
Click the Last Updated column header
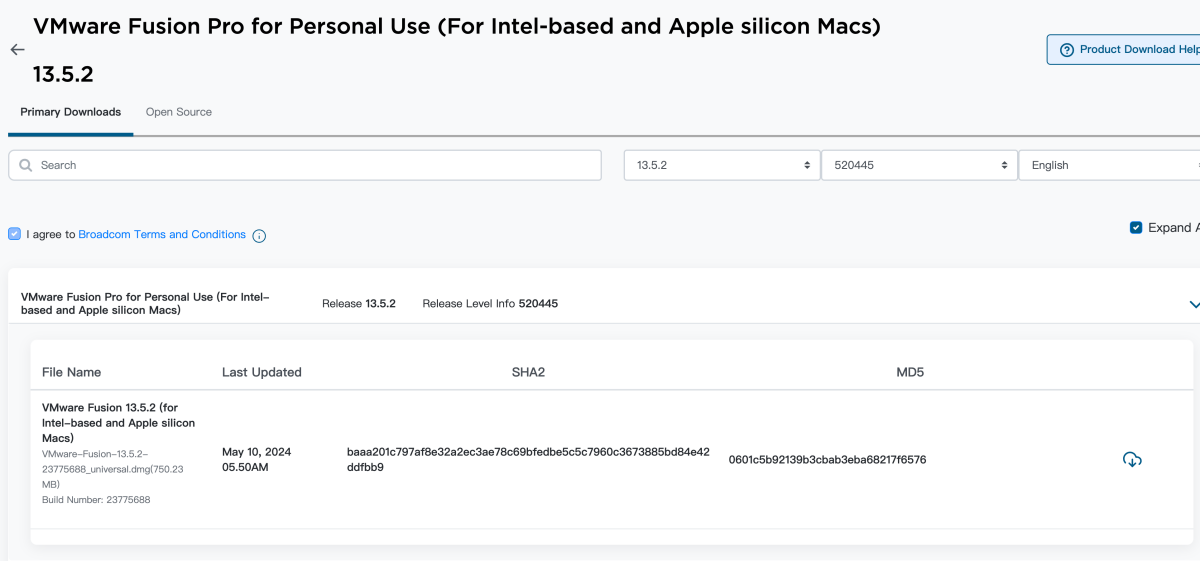click(261, 372)
